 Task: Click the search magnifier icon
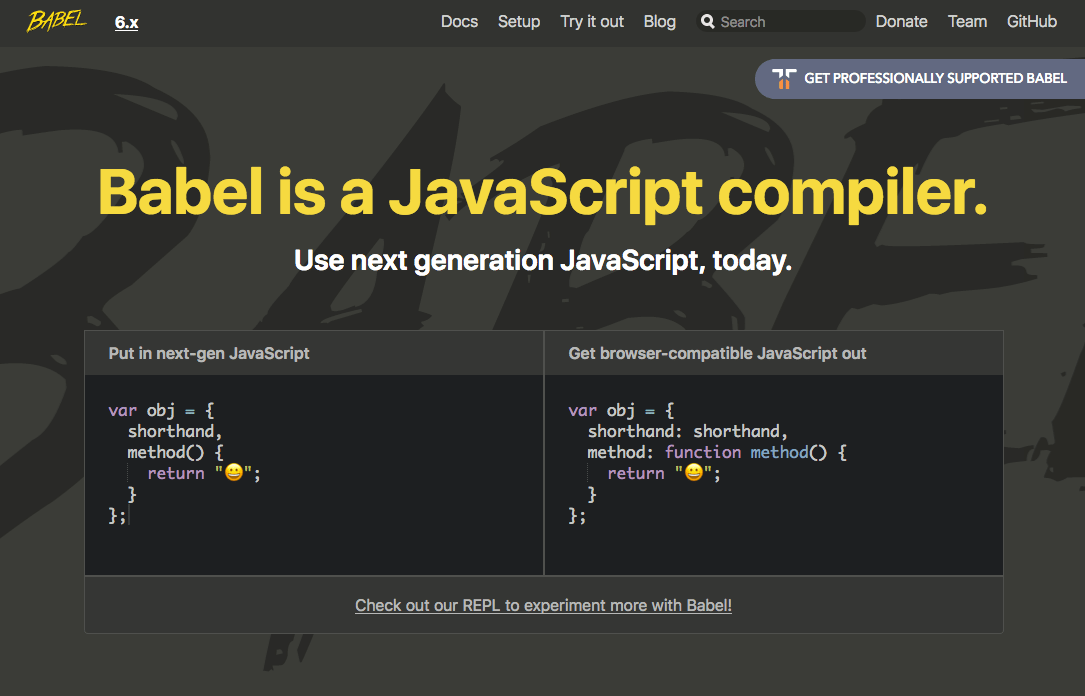click(708, 21)
